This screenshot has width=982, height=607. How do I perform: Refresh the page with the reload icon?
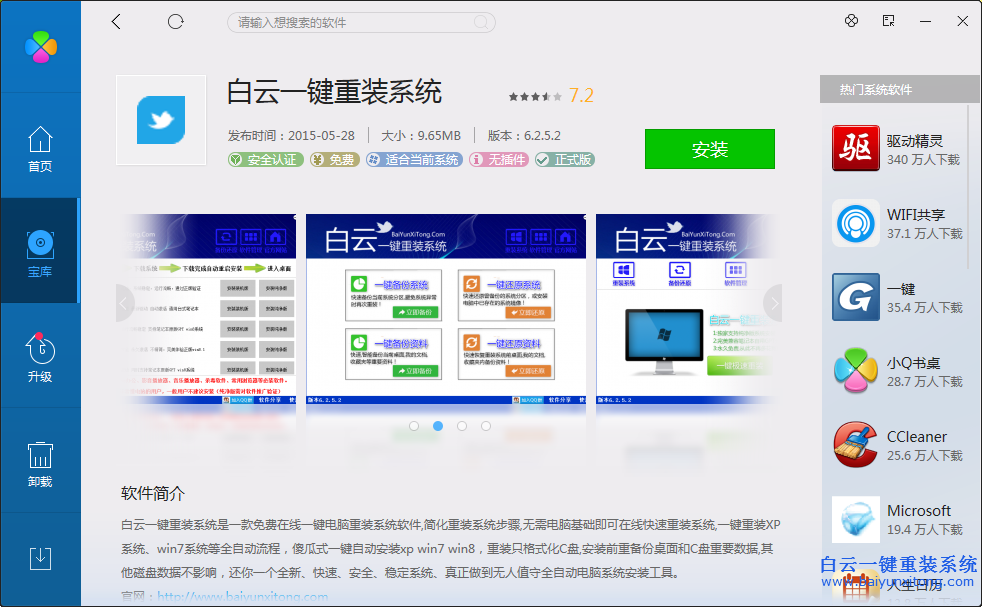[176, 20]
